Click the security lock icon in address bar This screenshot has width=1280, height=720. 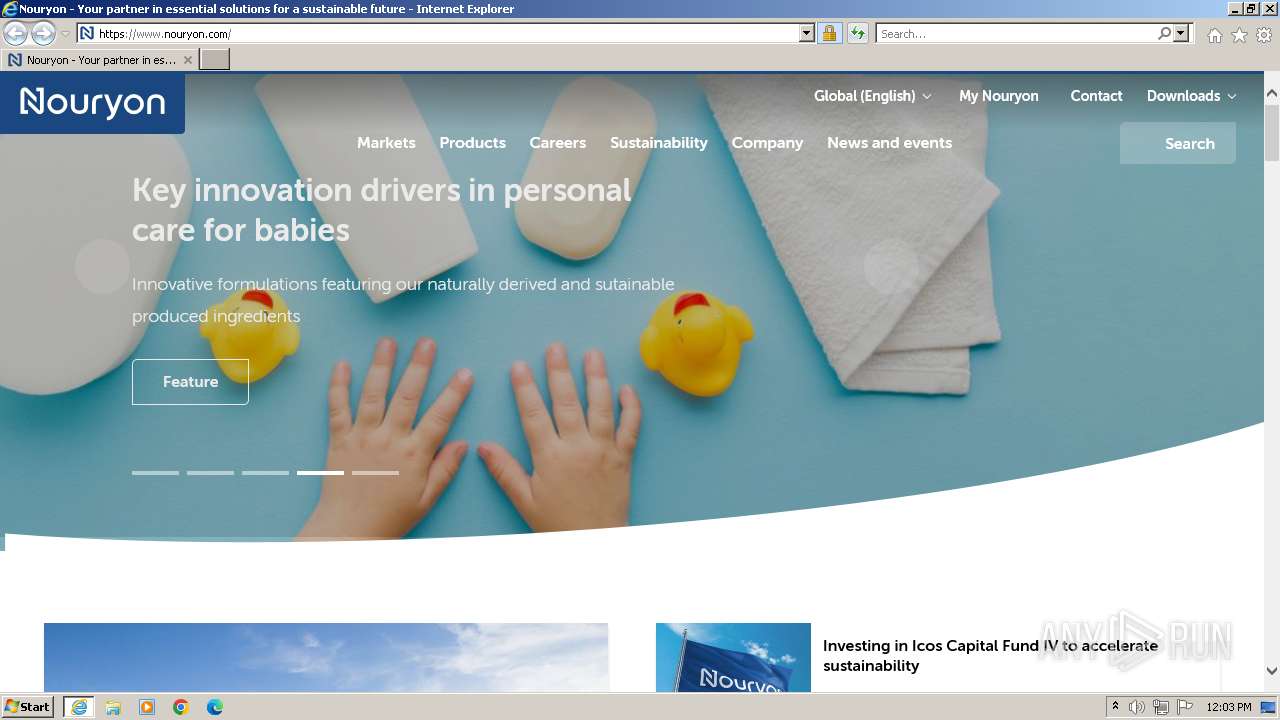[829, 33]
